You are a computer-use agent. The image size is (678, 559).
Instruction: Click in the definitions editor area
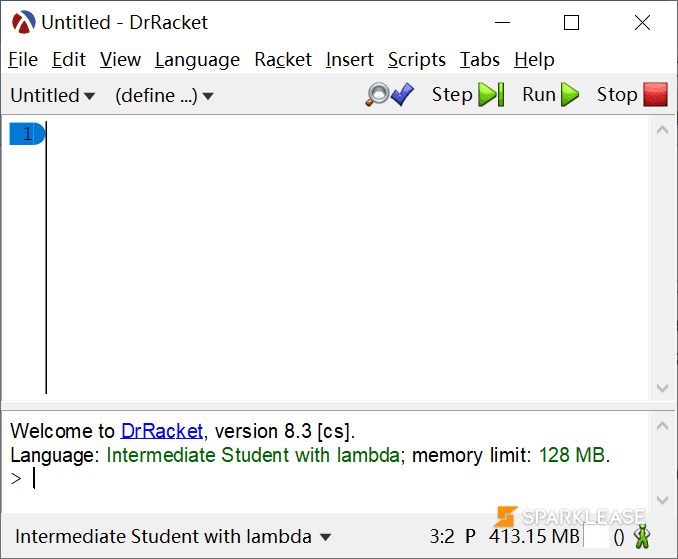tap(347, 258)
